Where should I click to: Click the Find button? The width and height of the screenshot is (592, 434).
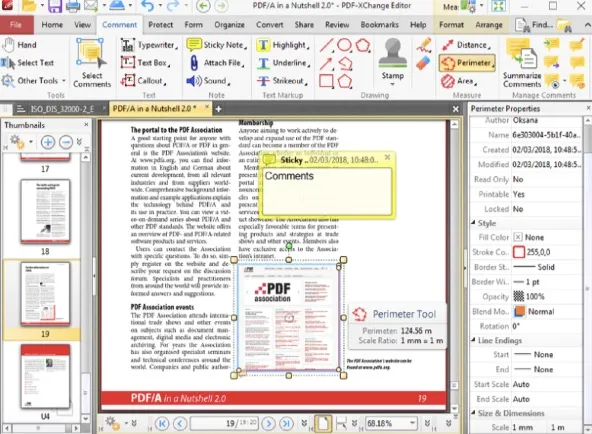click(x=534, y=25)
